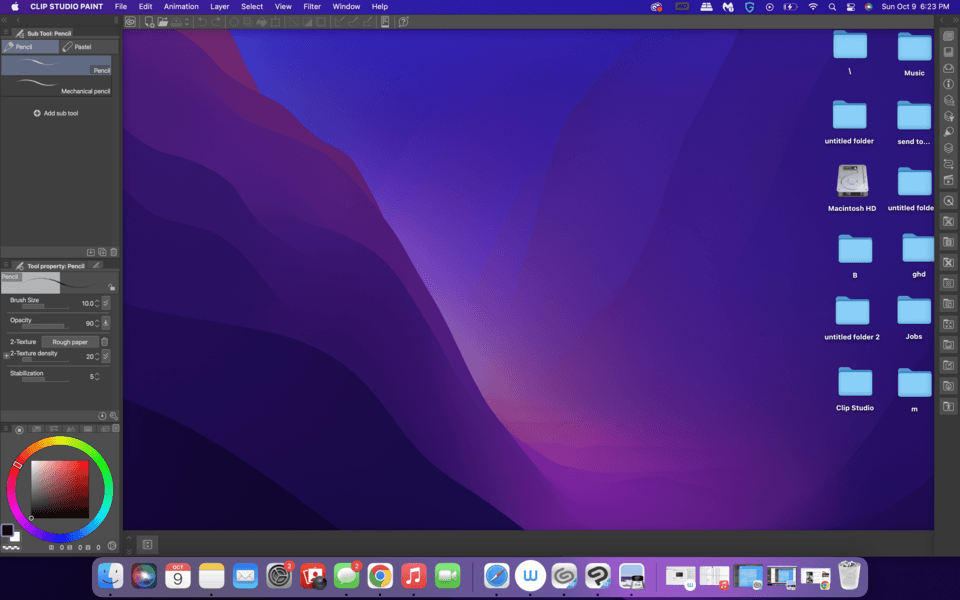Image resolution: width=960 pixels, height=600 pixels.
Task: Delete the 2-Texture using trash icon
Action: [105, 342]
